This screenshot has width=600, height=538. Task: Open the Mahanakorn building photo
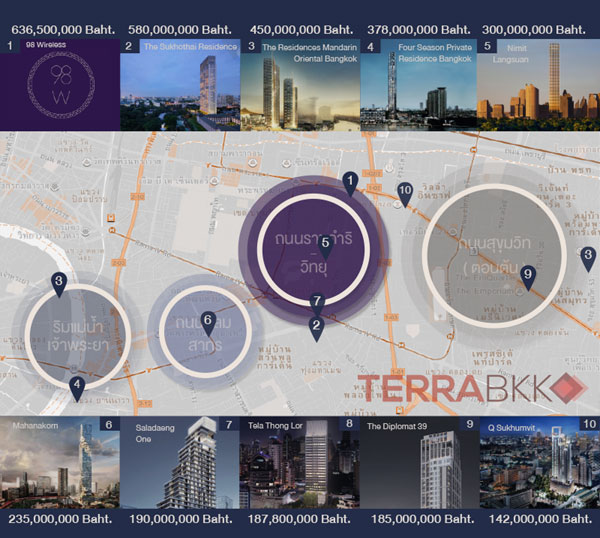pyautogui.click(x=60, y=463)
